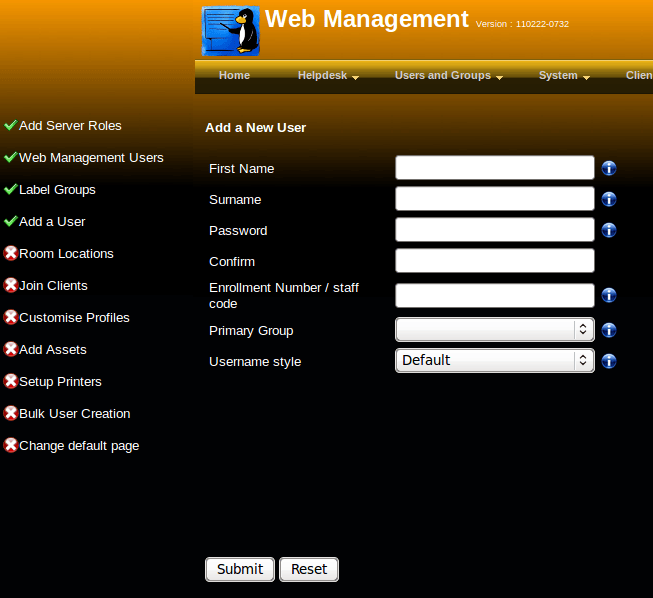
Task: Click green check beside Web Management Users
Action: 10,157
